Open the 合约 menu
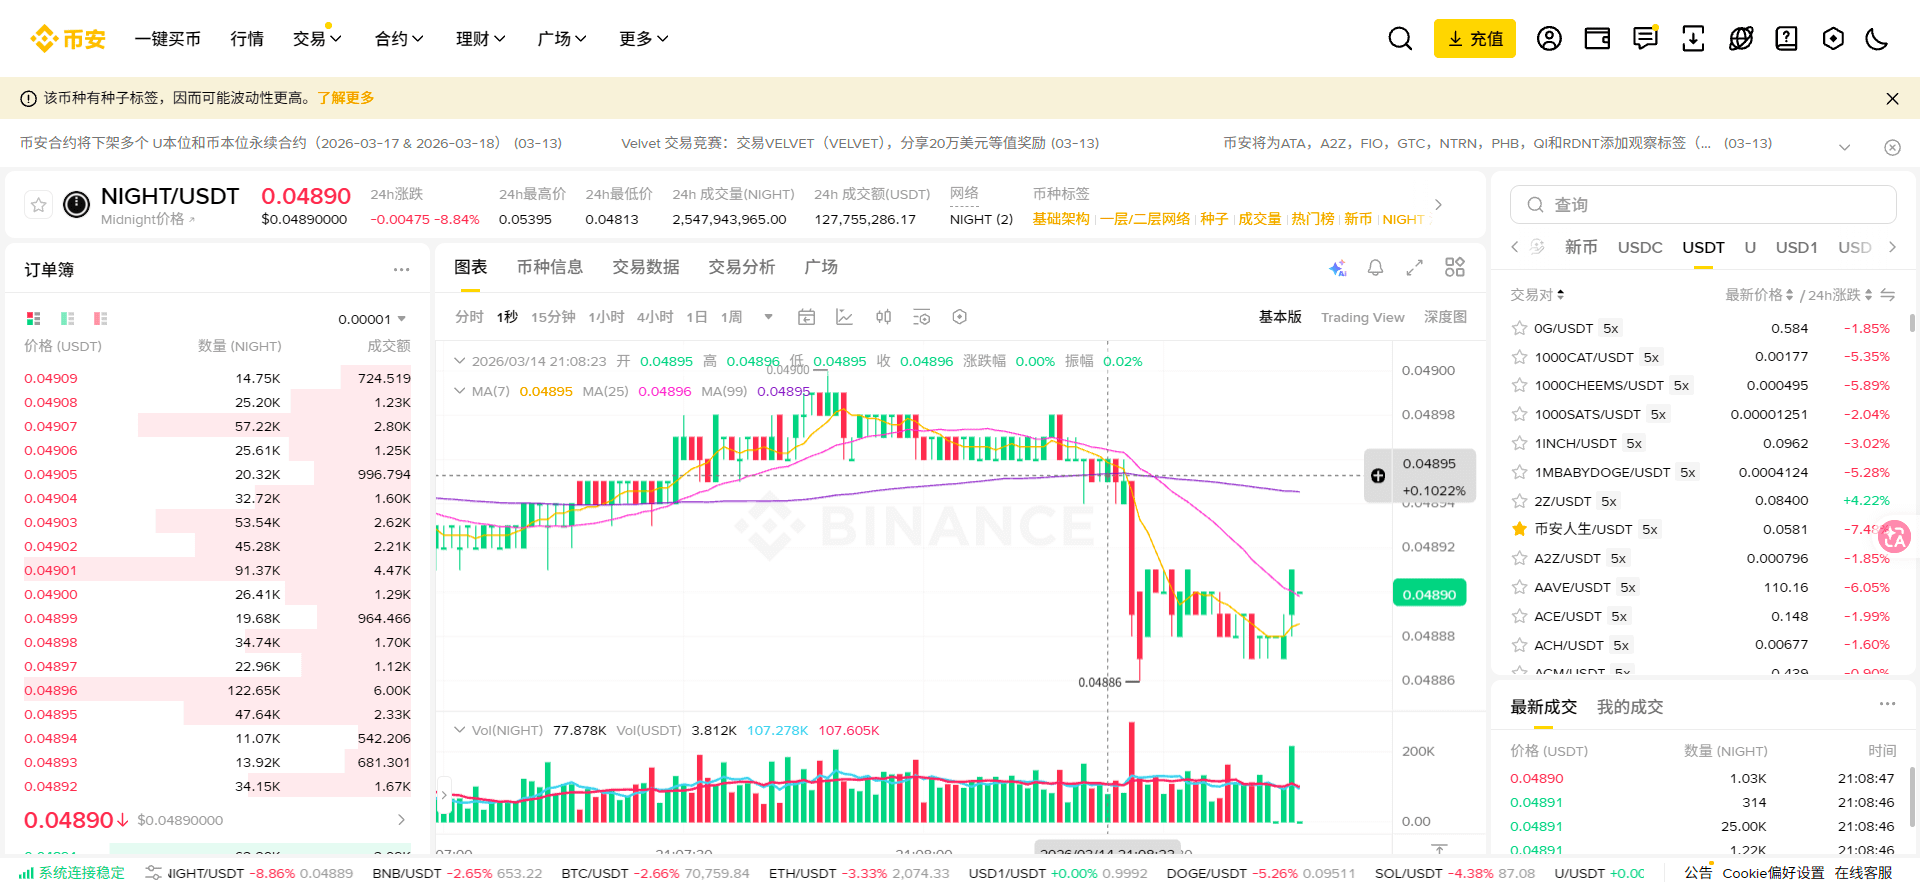The height and width of the screenshot is (887, 1920). tap(399, 39)
